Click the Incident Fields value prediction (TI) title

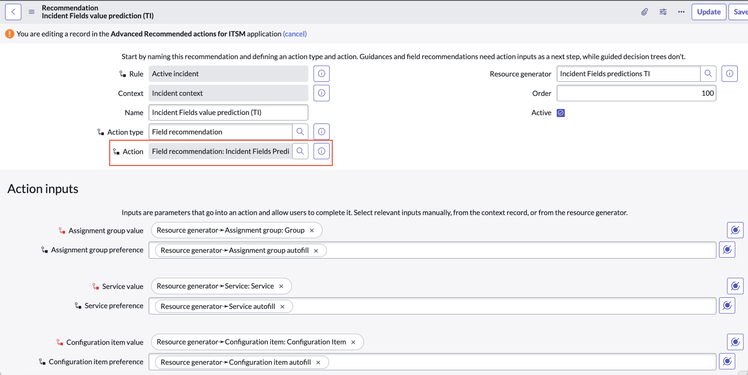click(98, 16)
